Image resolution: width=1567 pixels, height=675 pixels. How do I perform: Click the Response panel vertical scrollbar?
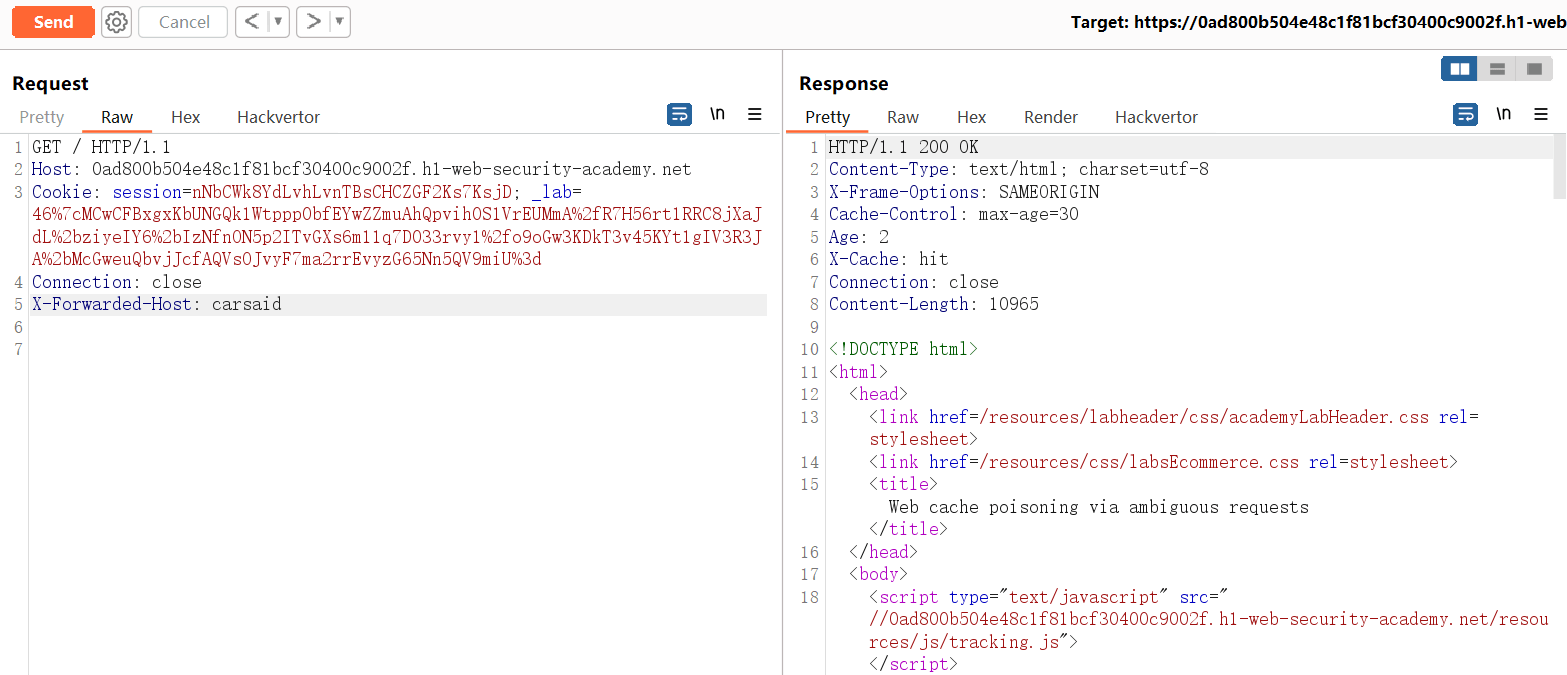coord(1560,167)
